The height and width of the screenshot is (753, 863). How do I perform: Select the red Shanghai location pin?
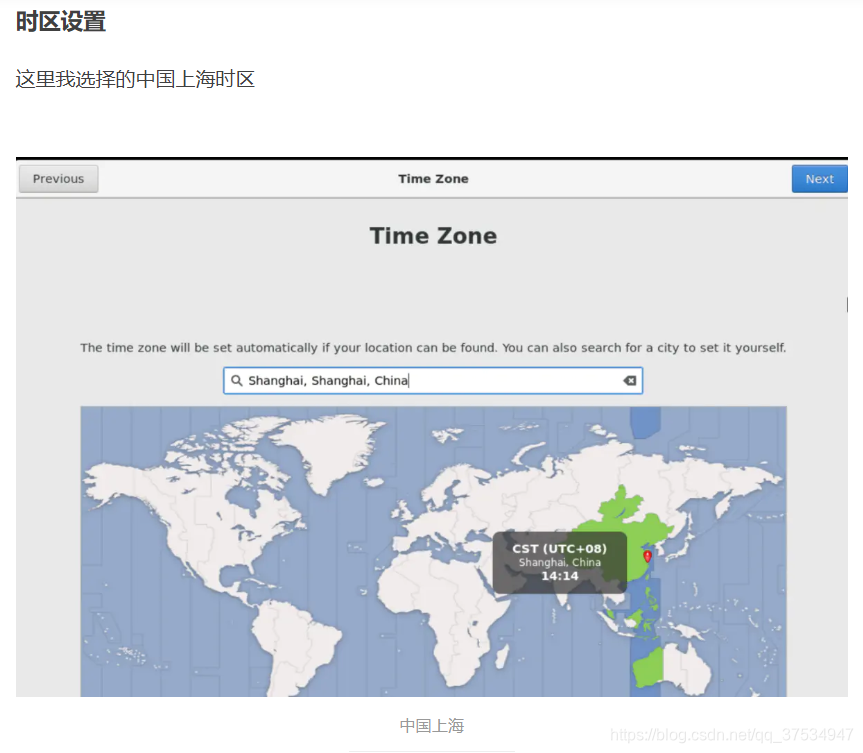pyautogui.click(x=647, y=556)
